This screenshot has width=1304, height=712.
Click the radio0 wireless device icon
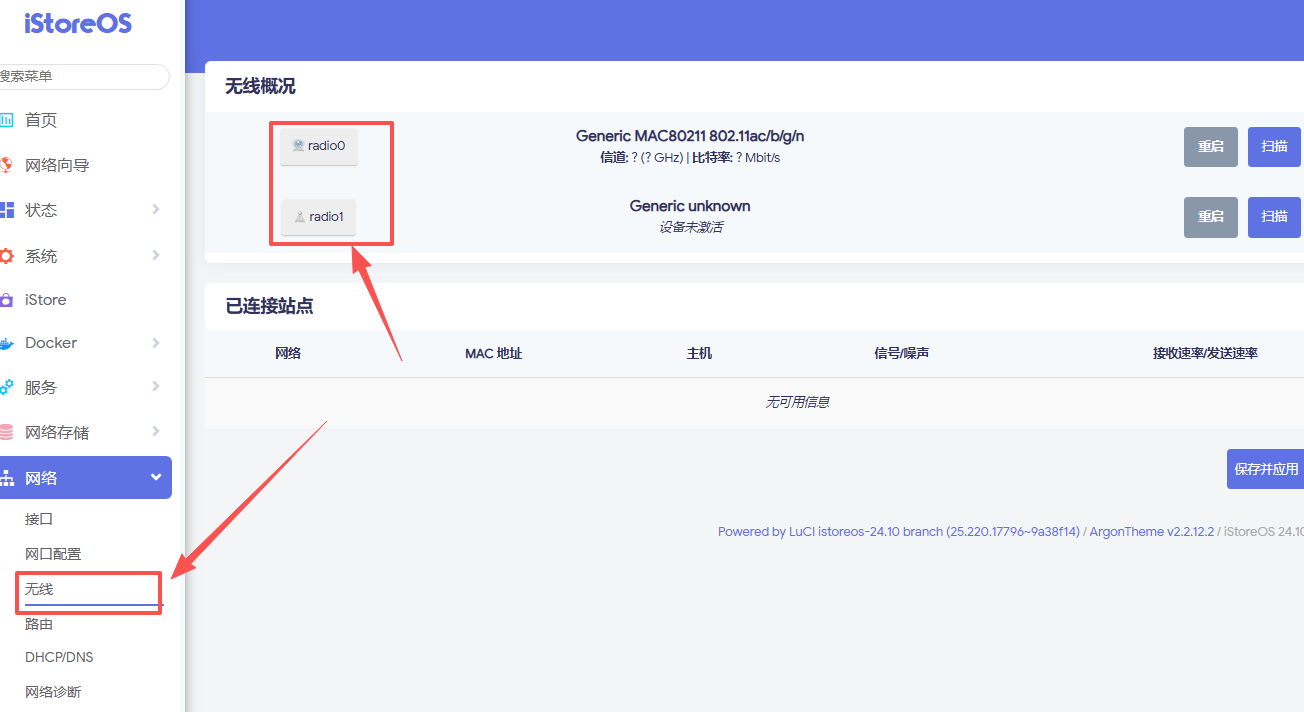pos(298,146)
